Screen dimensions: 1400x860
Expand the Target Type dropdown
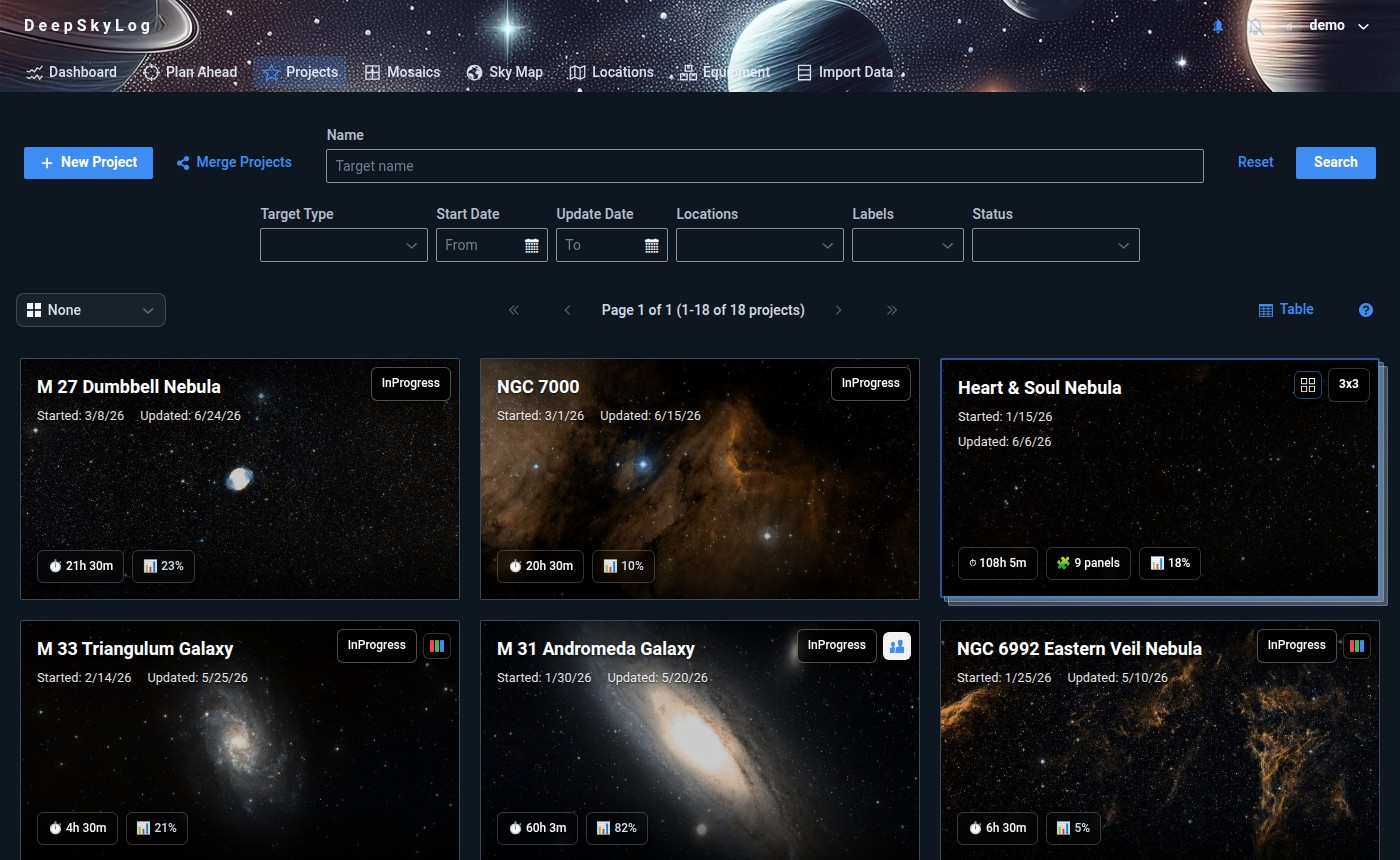pos(343,245)
